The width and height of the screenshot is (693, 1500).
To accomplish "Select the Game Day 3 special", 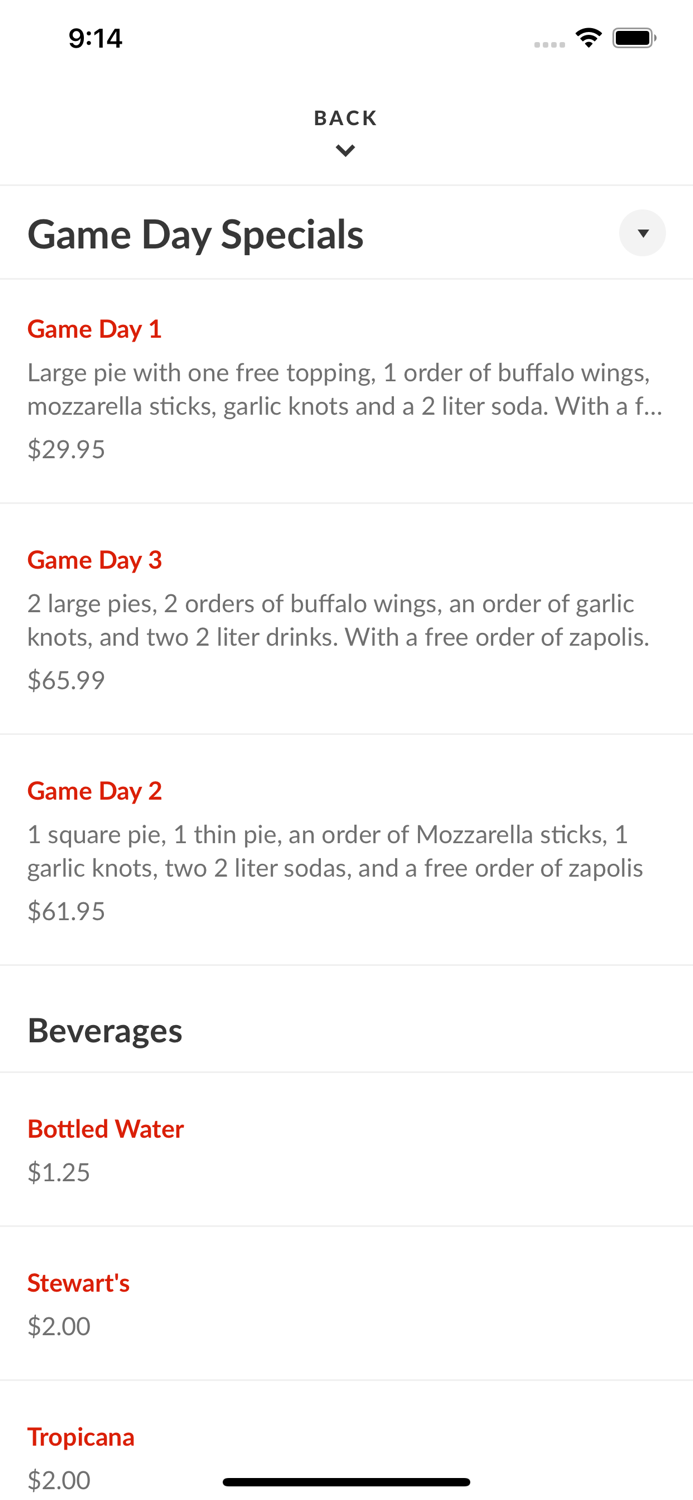I will 94,560.
